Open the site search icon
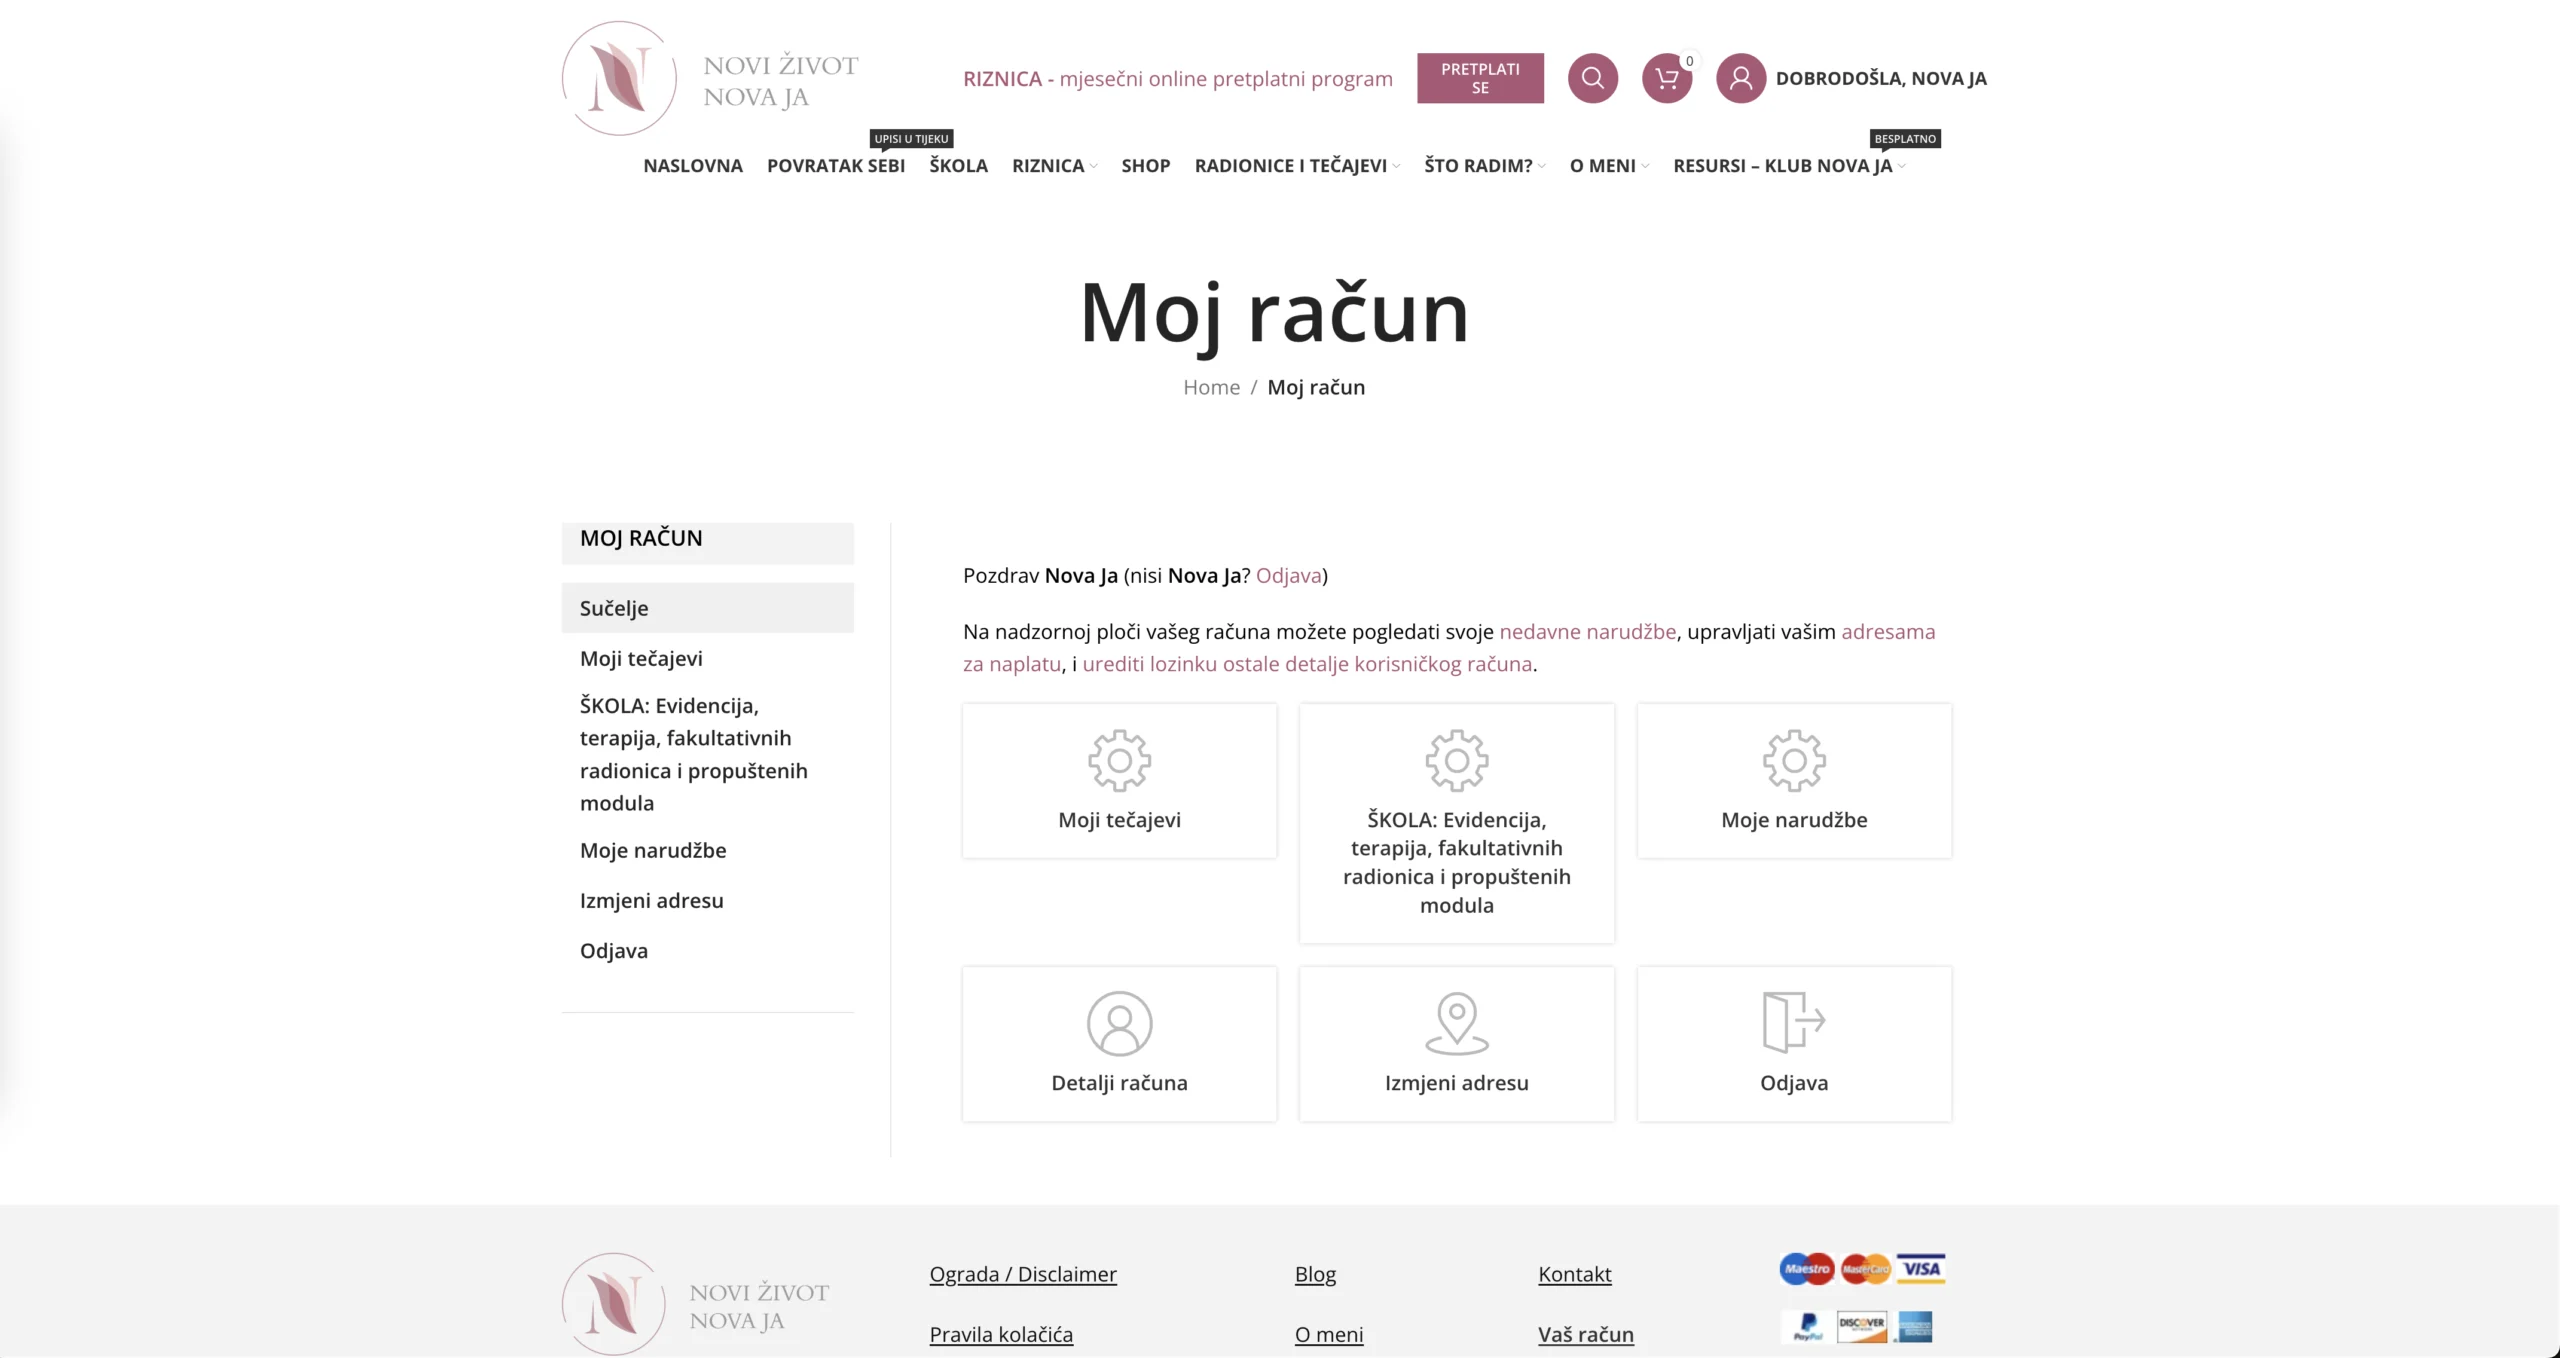Image resolution: width=2560 pixels, height=1358 pixels. pyautogui.click(x=1592, y=78)
